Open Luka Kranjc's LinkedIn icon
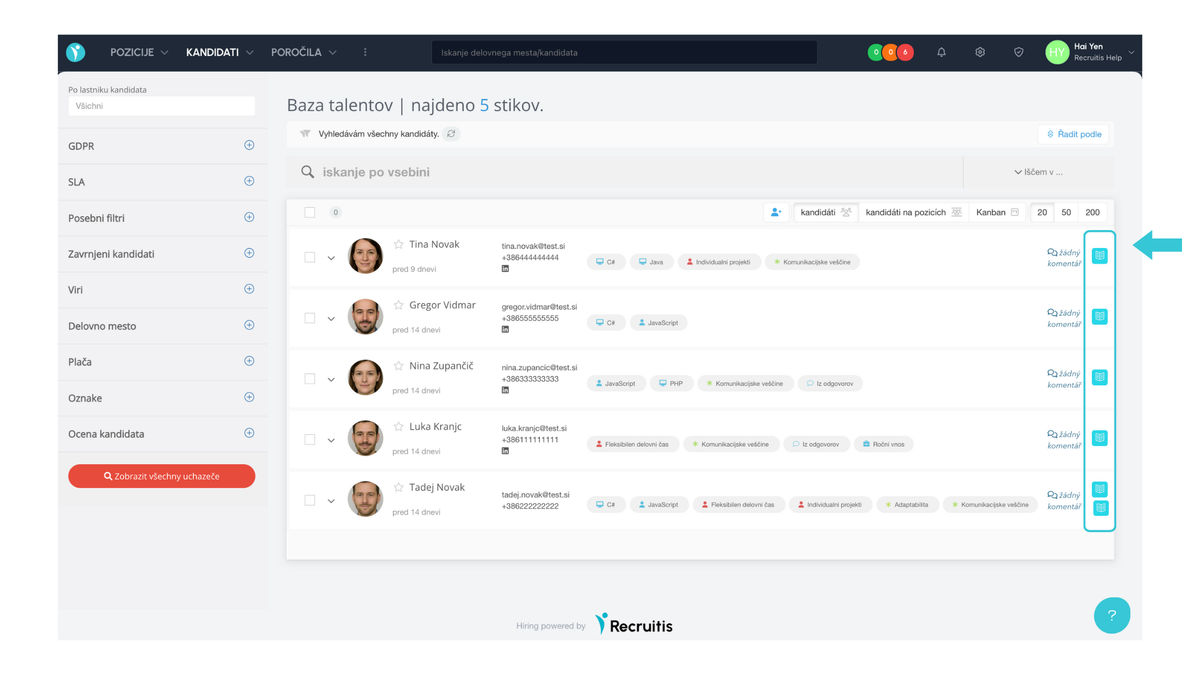 pos(505,451)
